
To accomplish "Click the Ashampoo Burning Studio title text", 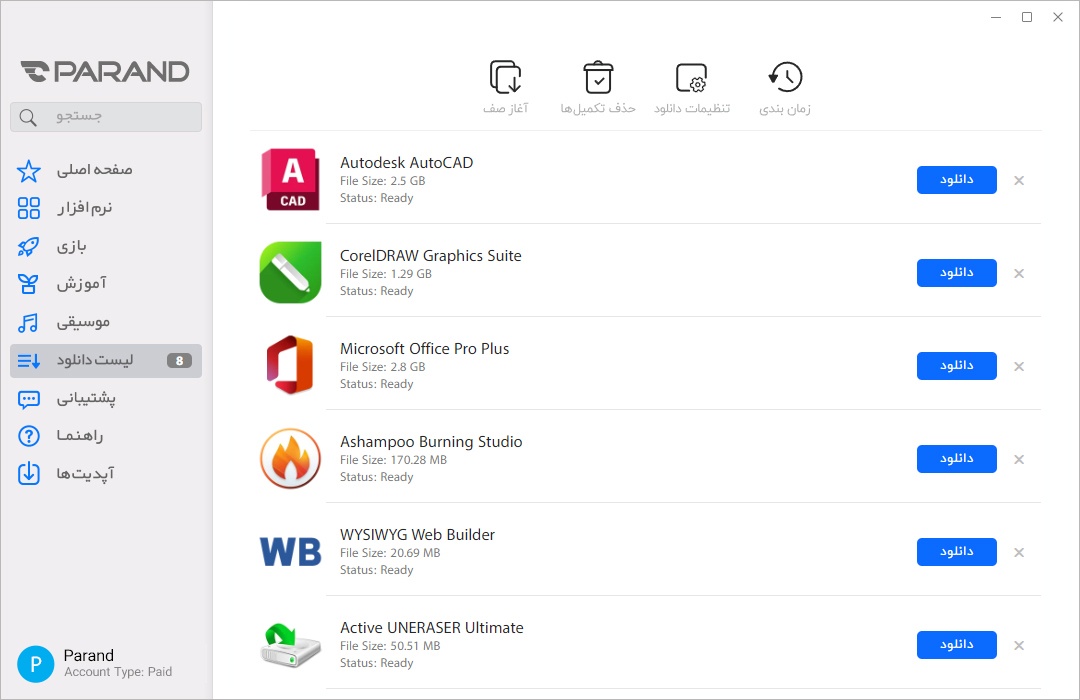I will click(431, 442).
